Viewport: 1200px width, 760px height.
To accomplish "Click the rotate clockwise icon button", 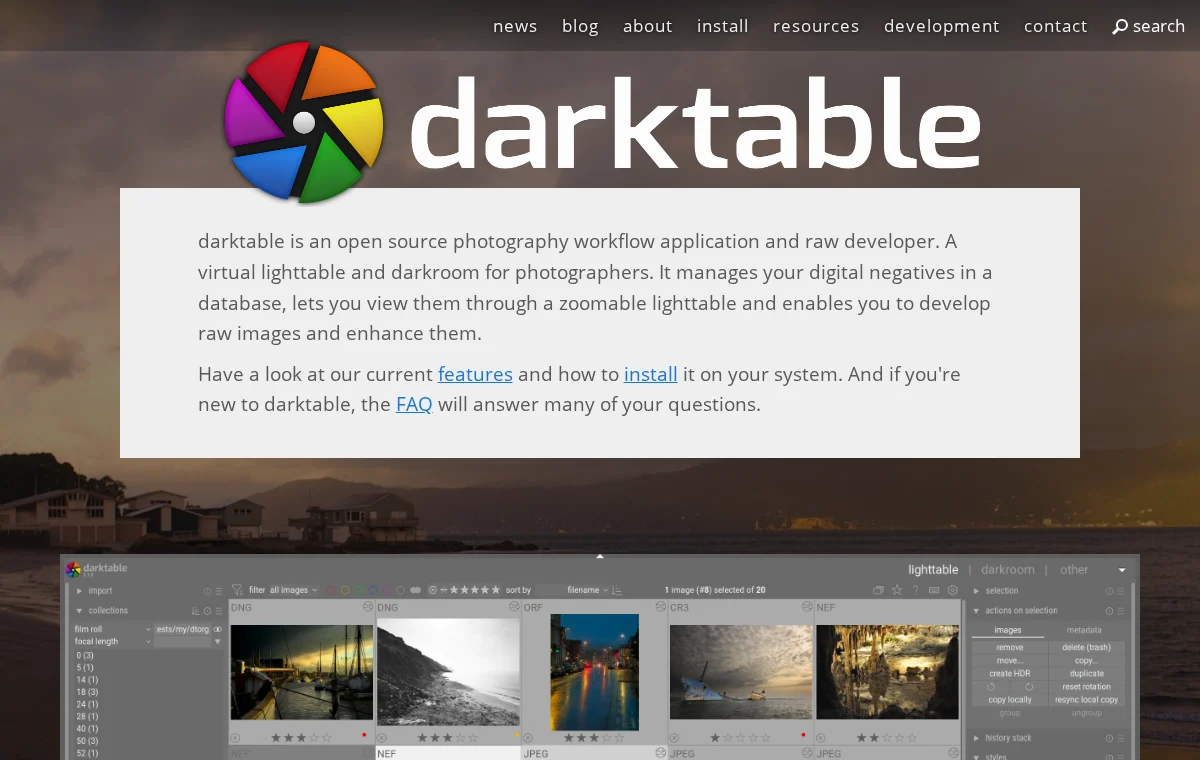I will click(x=1029, y=687).
